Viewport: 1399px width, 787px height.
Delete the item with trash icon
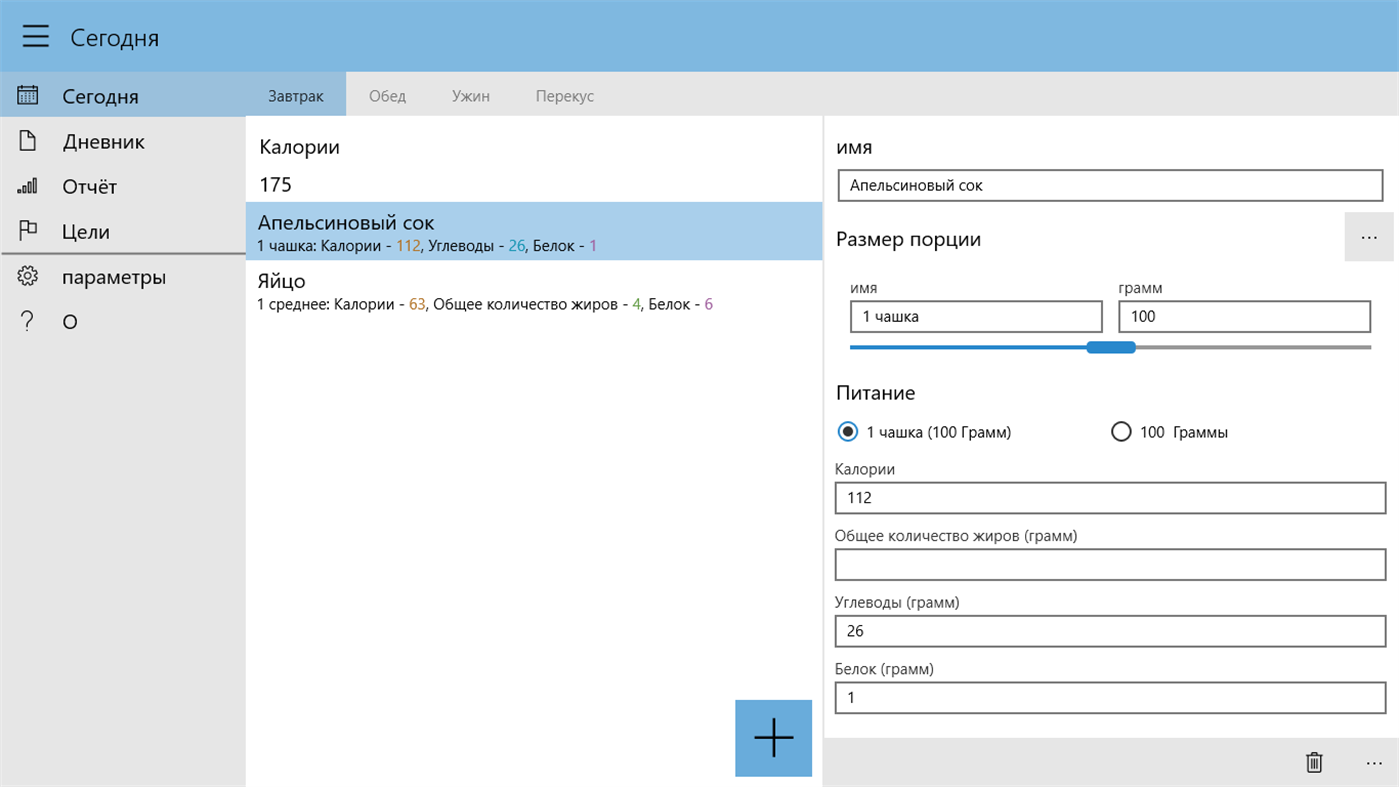[x=1314, y=763]
